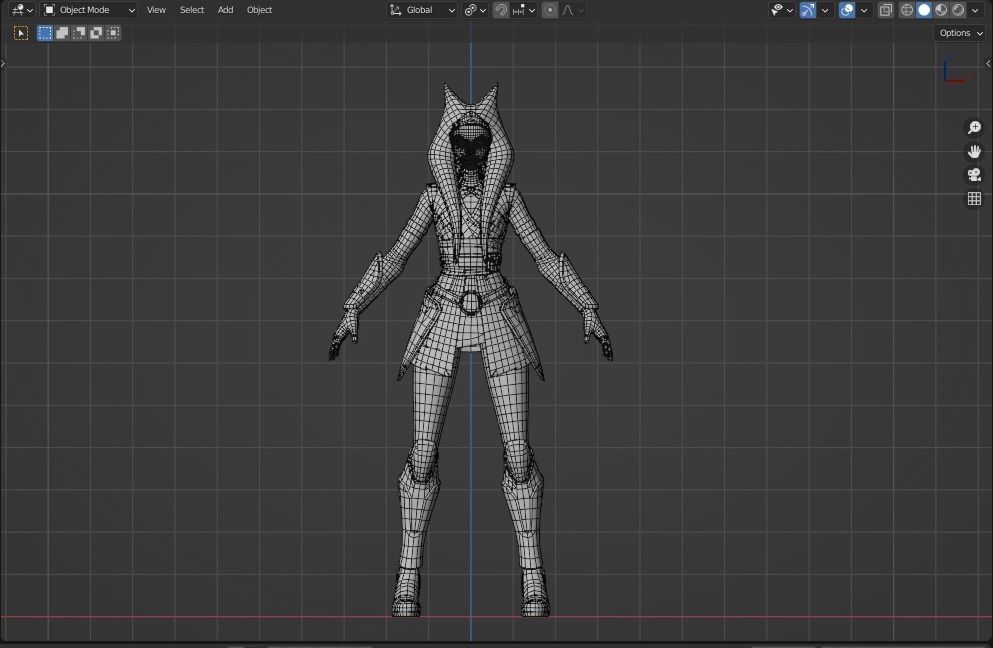Open the overlays options dropdown arrow

(x=864, y=10)
